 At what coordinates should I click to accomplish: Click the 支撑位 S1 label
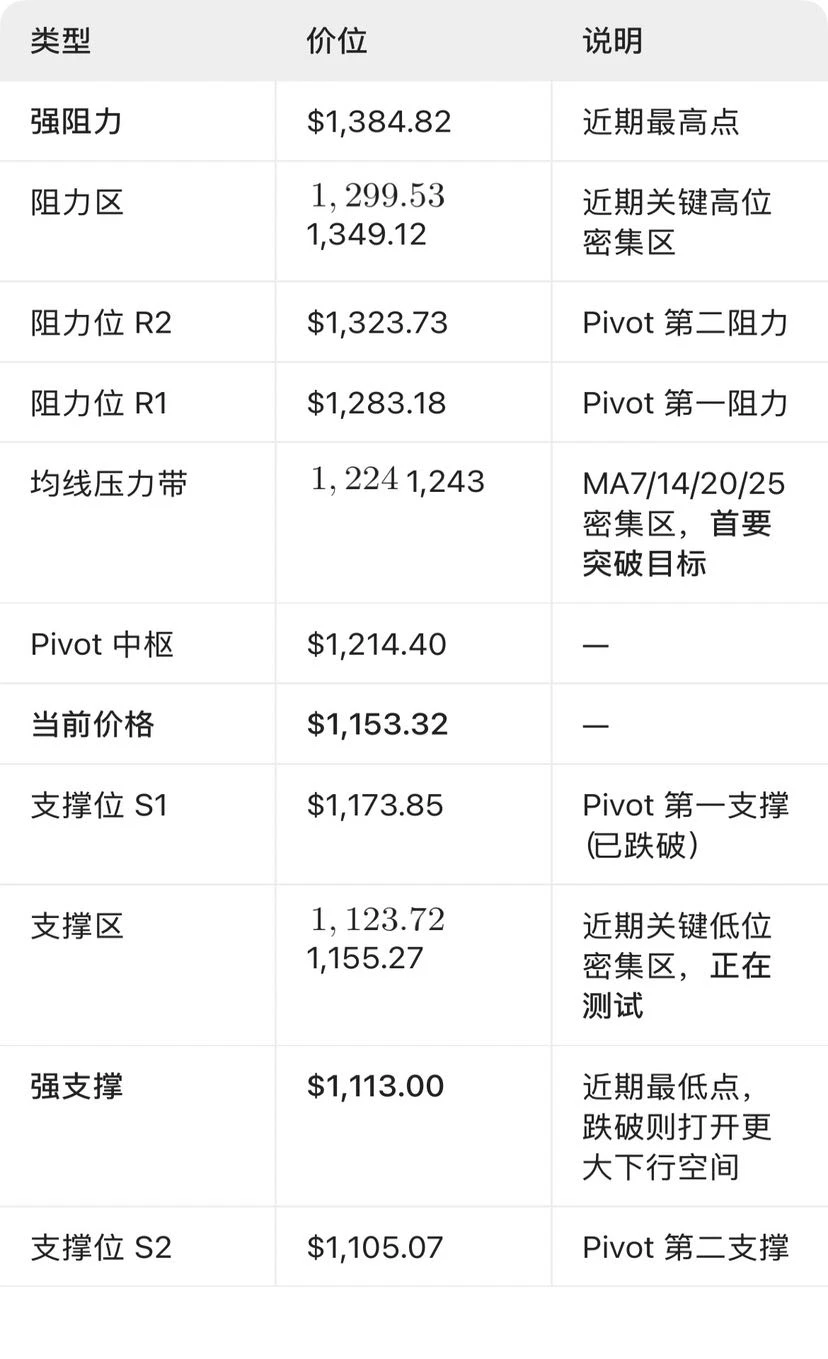[99, 805]
